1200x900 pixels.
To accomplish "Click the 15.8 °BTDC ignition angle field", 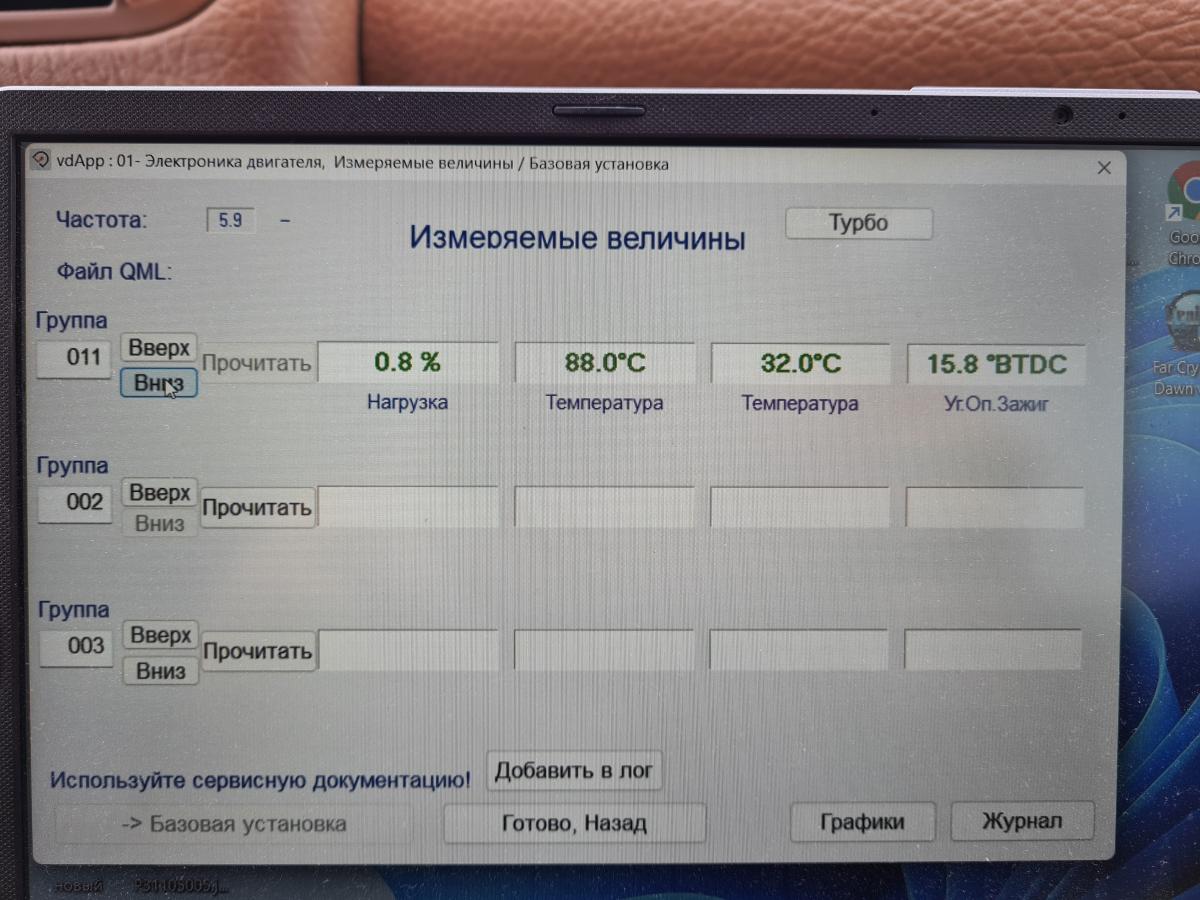I will [995, 363].
